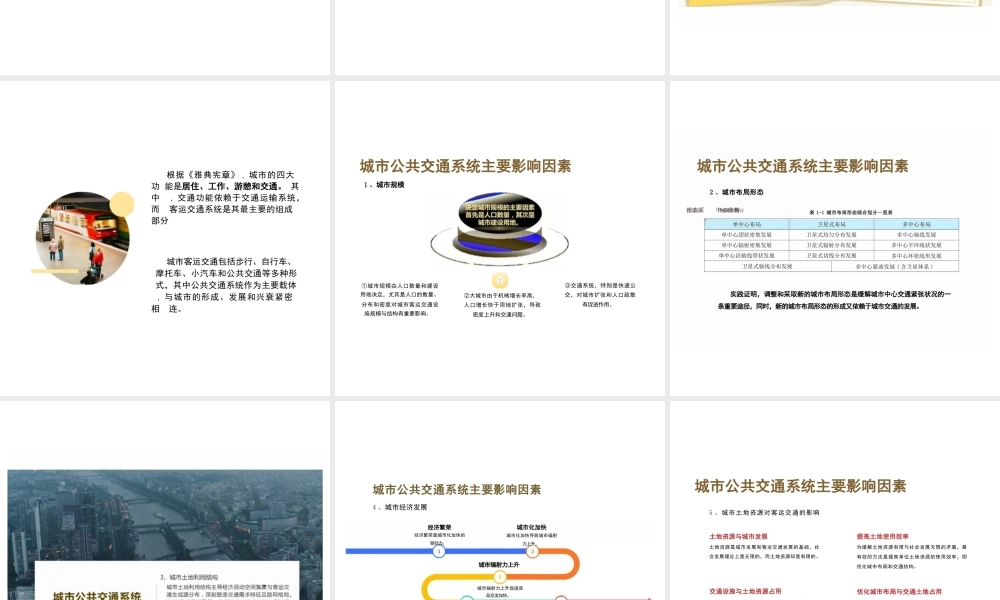Select the slide titled 4、城市经济发展
The width and height of the screenshot is (1000, 600).
(x=499, y=501)
